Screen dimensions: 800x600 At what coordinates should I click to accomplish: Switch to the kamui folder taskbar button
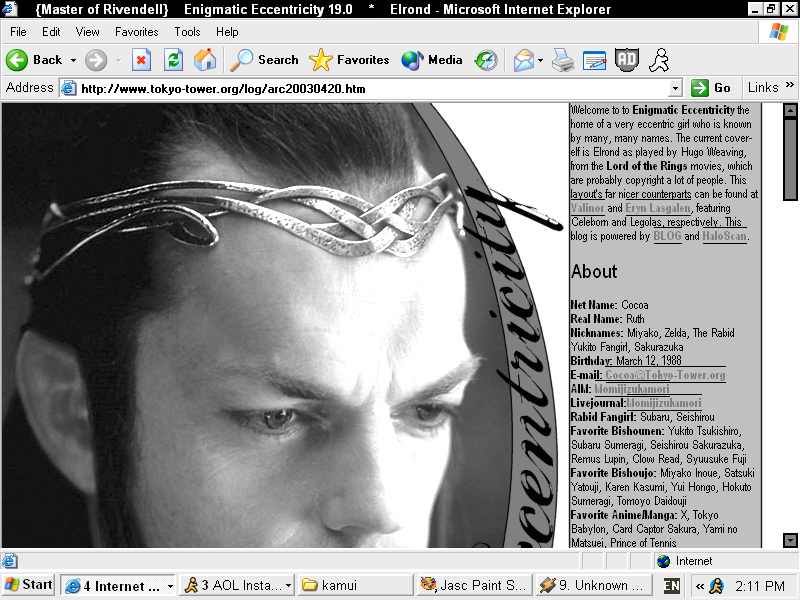tap(356, 586)
